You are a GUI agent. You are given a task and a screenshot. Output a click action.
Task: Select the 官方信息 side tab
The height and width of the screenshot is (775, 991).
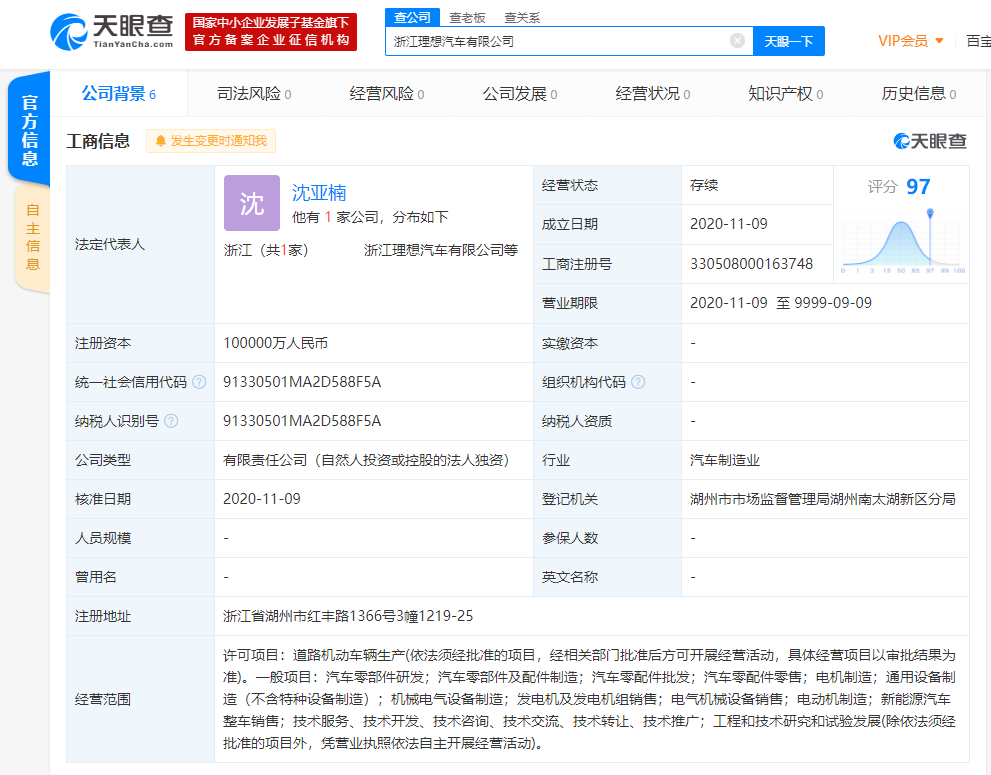pyautogui.click(x=29, y=130)
